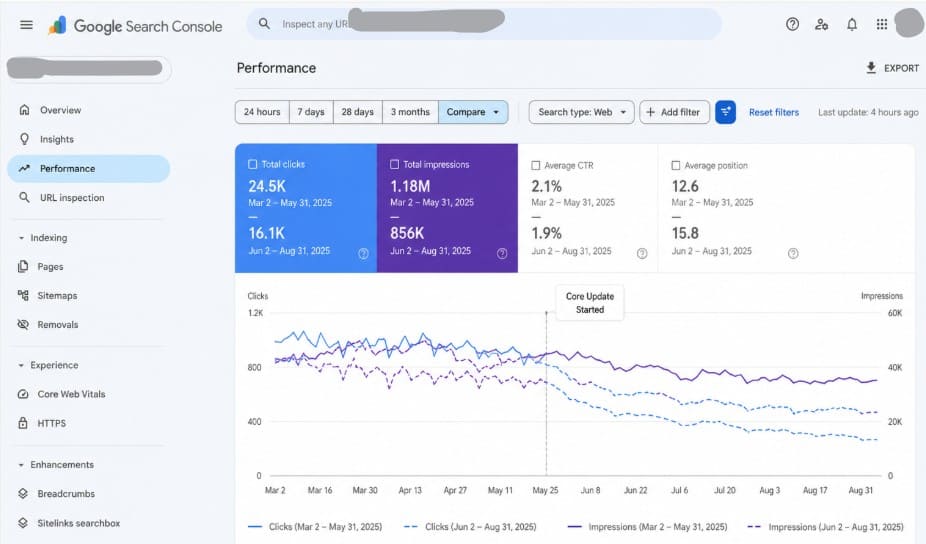Click the Breadcrumbs layers icon
This screenshot has height=544, width=926.
click(23, 493)
